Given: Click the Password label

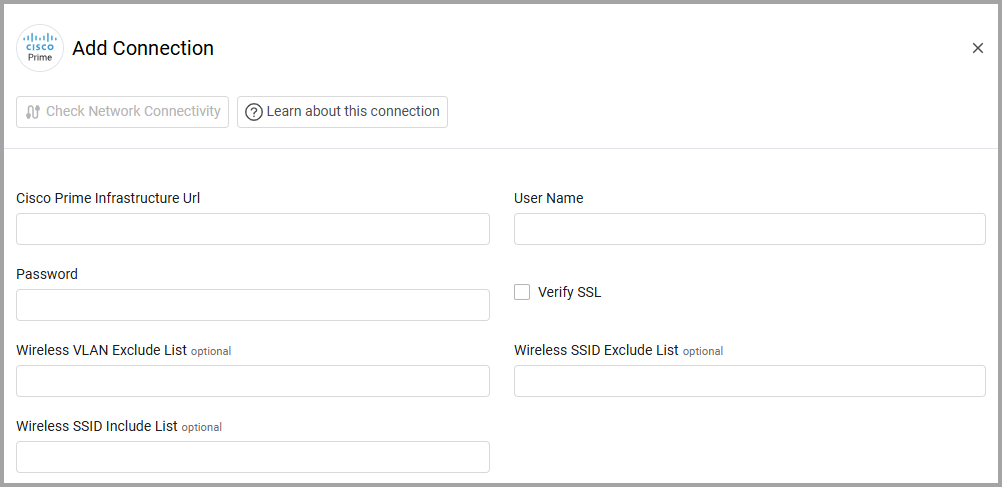Looking at the screenshot, I should (x=47, y=274).
